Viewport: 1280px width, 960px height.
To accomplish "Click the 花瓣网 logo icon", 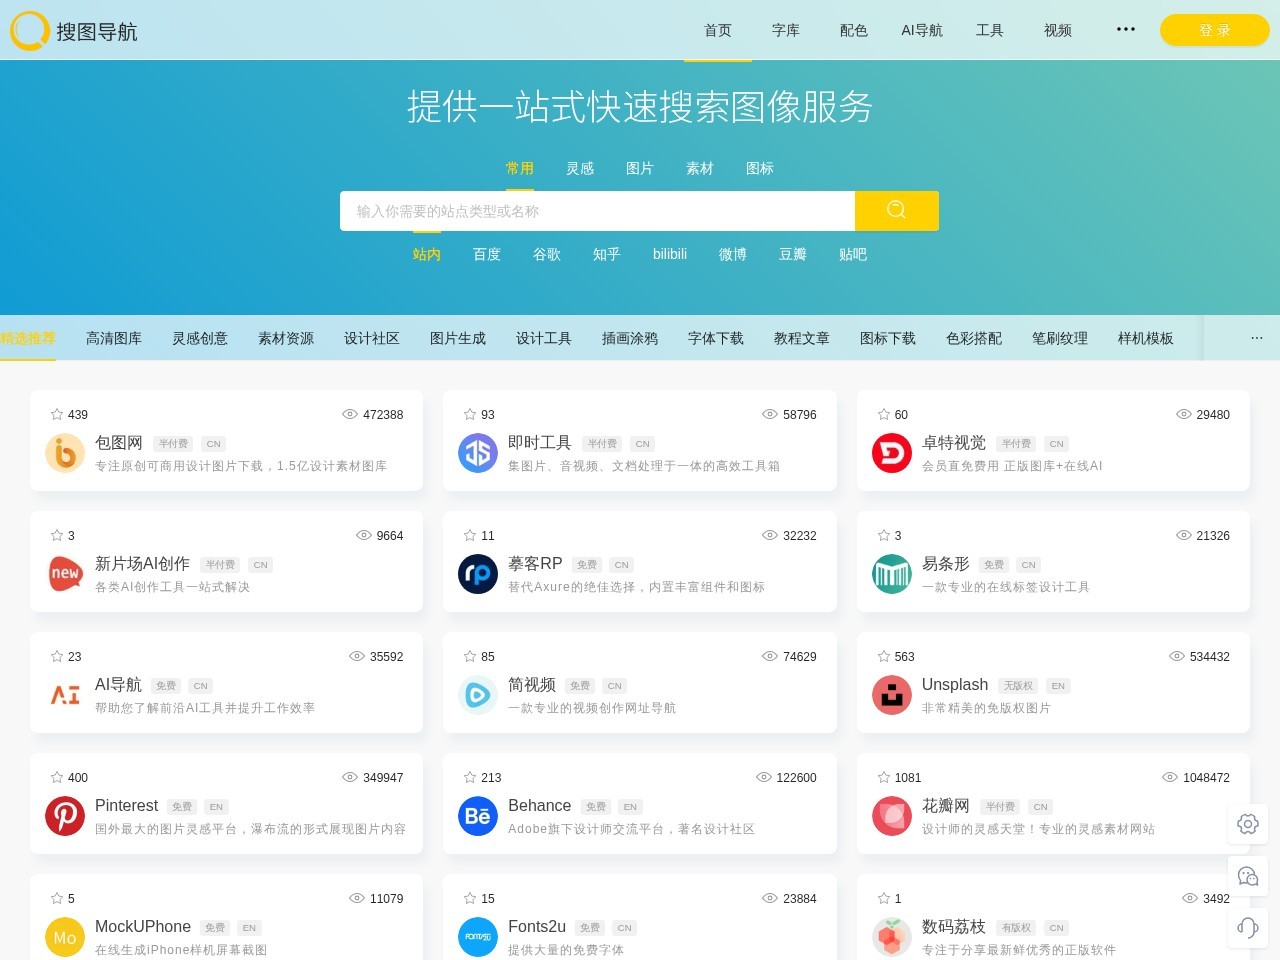I will pyautogui.click(x=892, y=816).
